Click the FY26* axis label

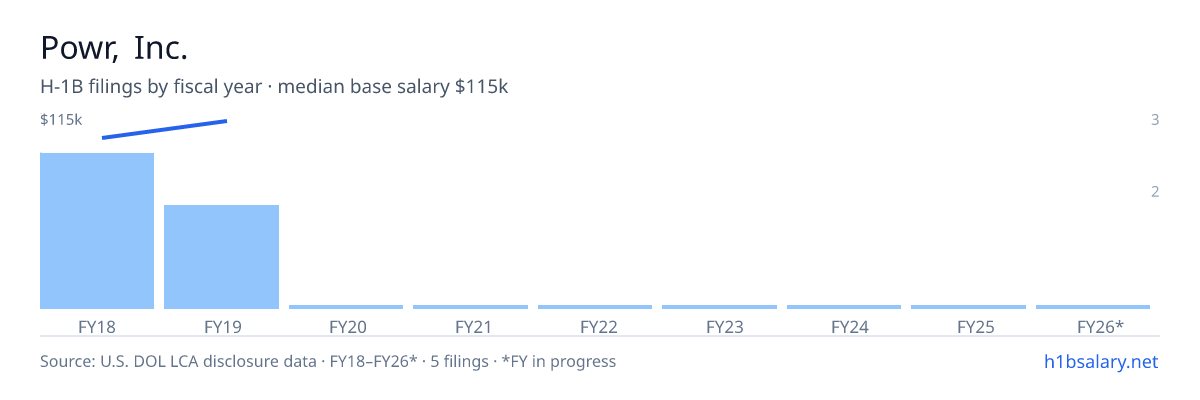(1100, 326)
